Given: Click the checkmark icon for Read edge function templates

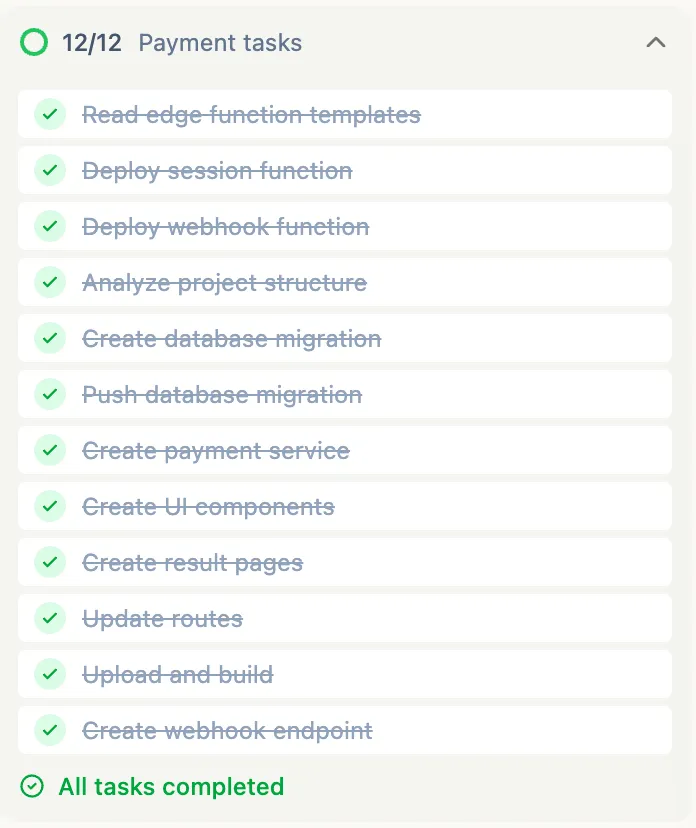Looking at the screenshot, I should point(50,114).
